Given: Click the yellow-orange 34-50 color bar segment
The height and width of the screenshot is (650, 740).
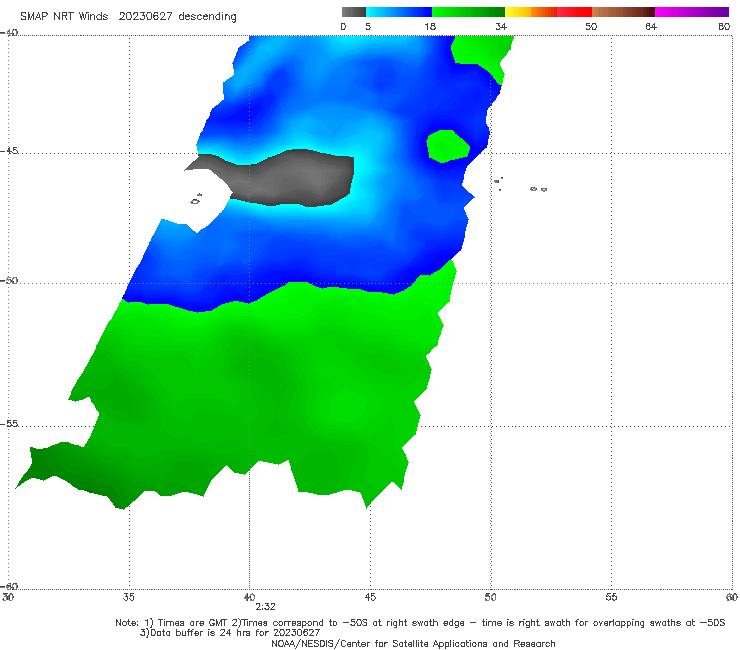Looking at the screenshot, I should (548, 12).
